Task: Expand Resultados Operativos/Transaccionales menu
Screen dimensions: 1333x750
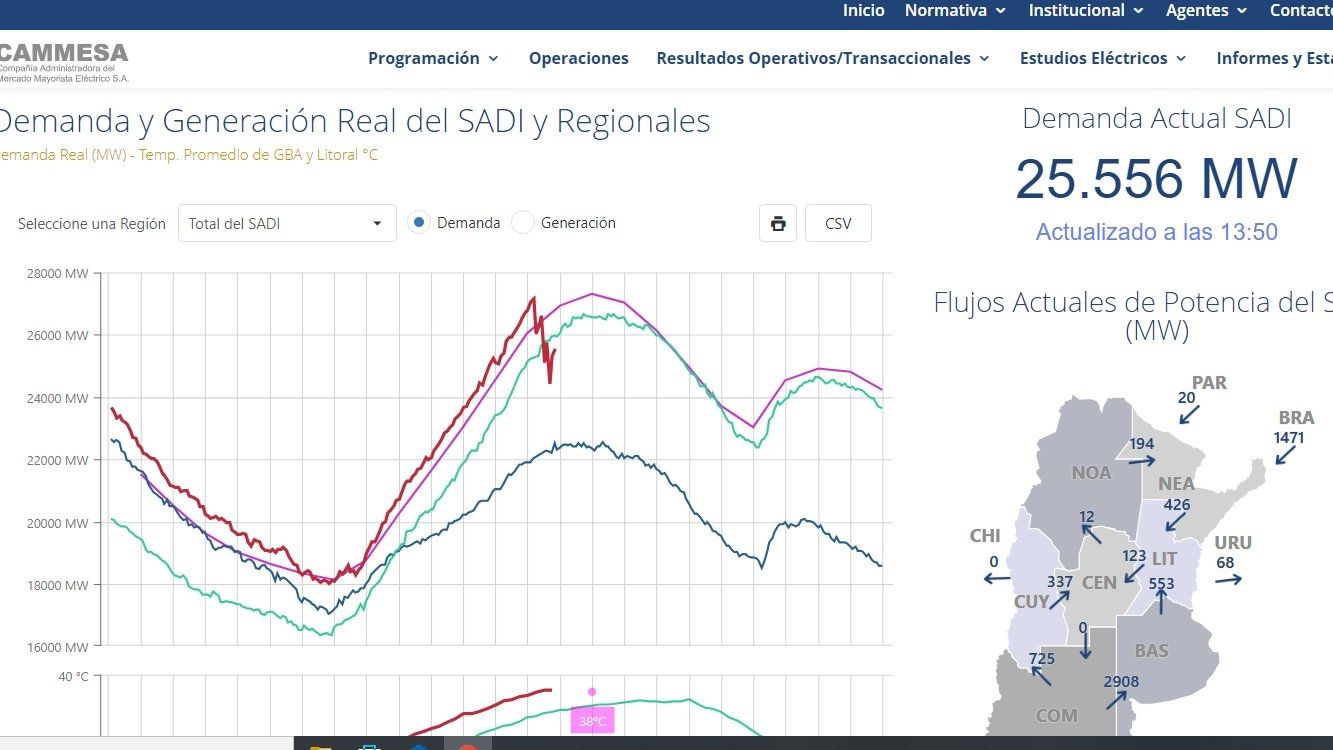Action: pyautogui.click(x=823, y=58)
